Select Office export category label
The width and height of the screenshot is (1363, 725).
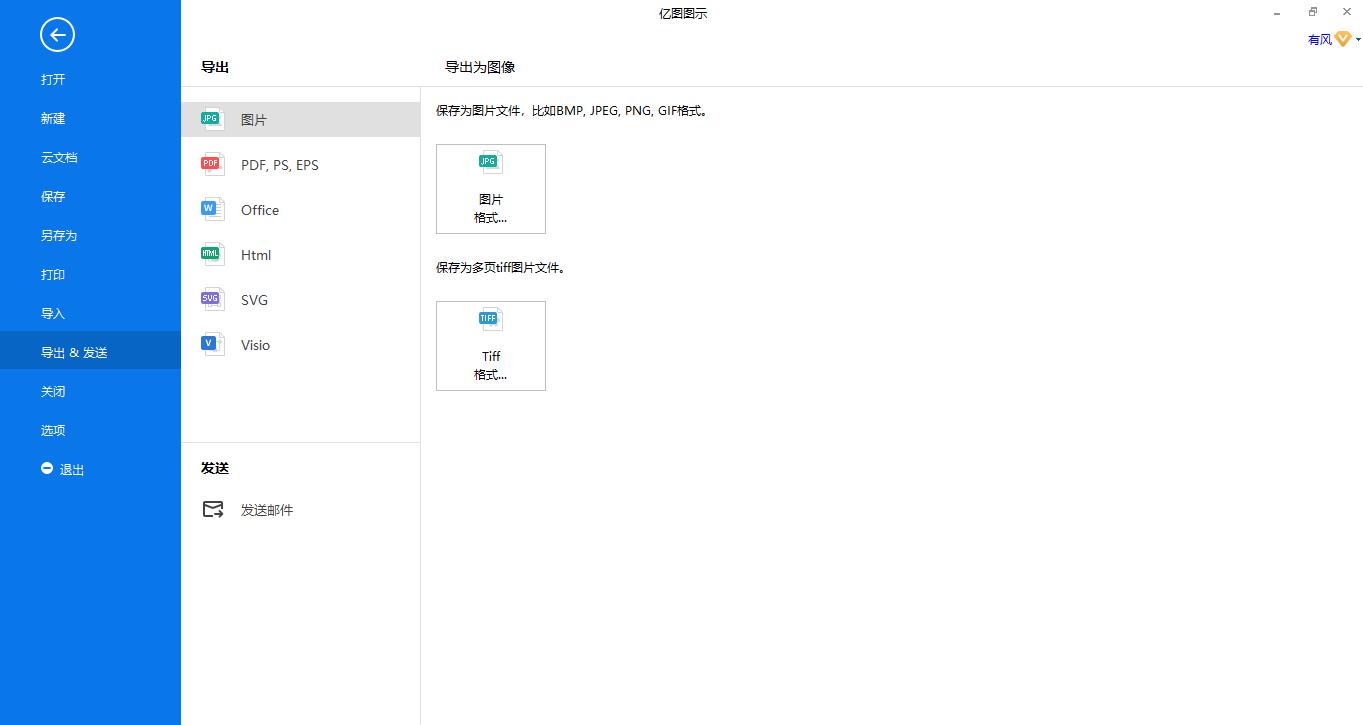coord(260,210)
